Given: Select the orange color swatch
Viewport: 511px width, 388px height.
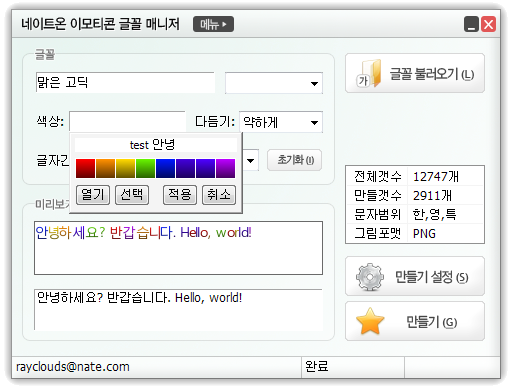Looking at the screenshot, I should [x=105, y=168].
